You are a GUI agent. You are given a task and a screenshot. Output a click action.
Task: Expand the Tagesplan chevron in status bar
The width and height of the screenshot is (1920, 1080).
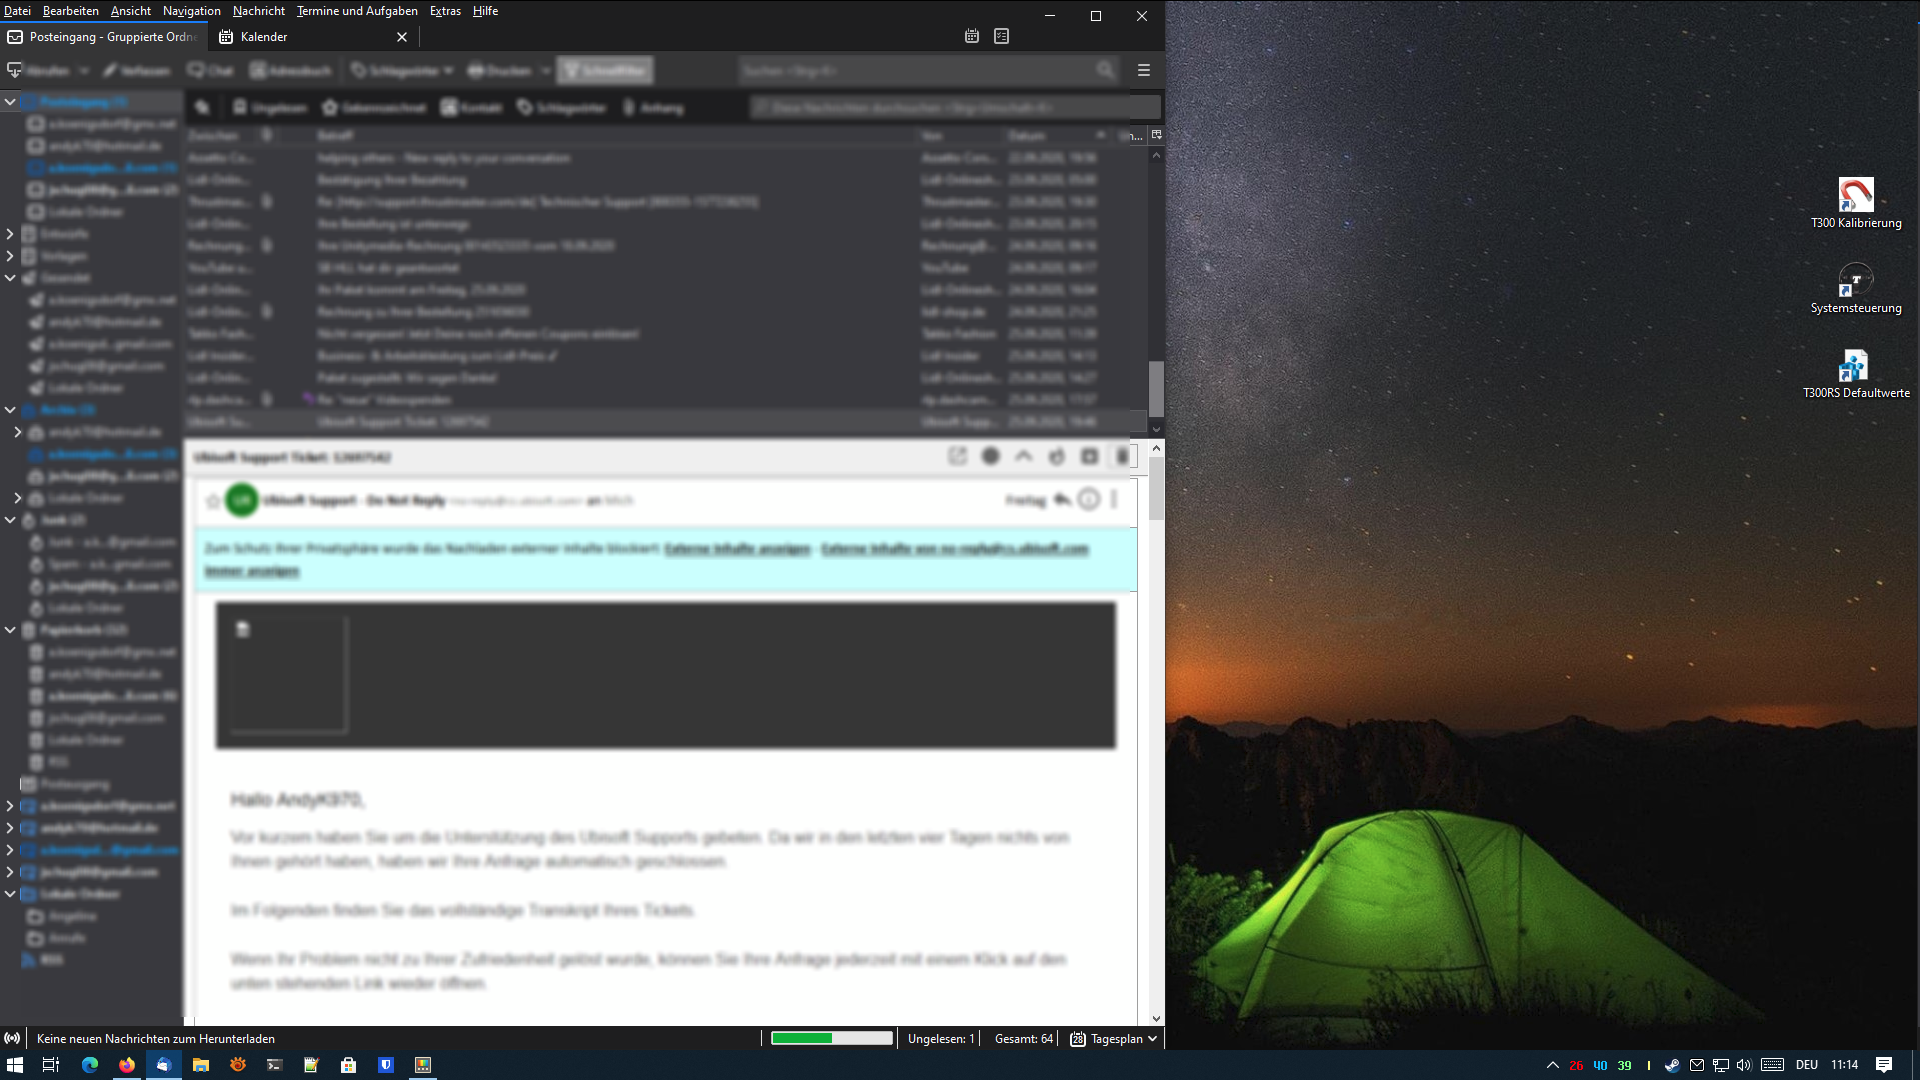tap(1153, 1039)
